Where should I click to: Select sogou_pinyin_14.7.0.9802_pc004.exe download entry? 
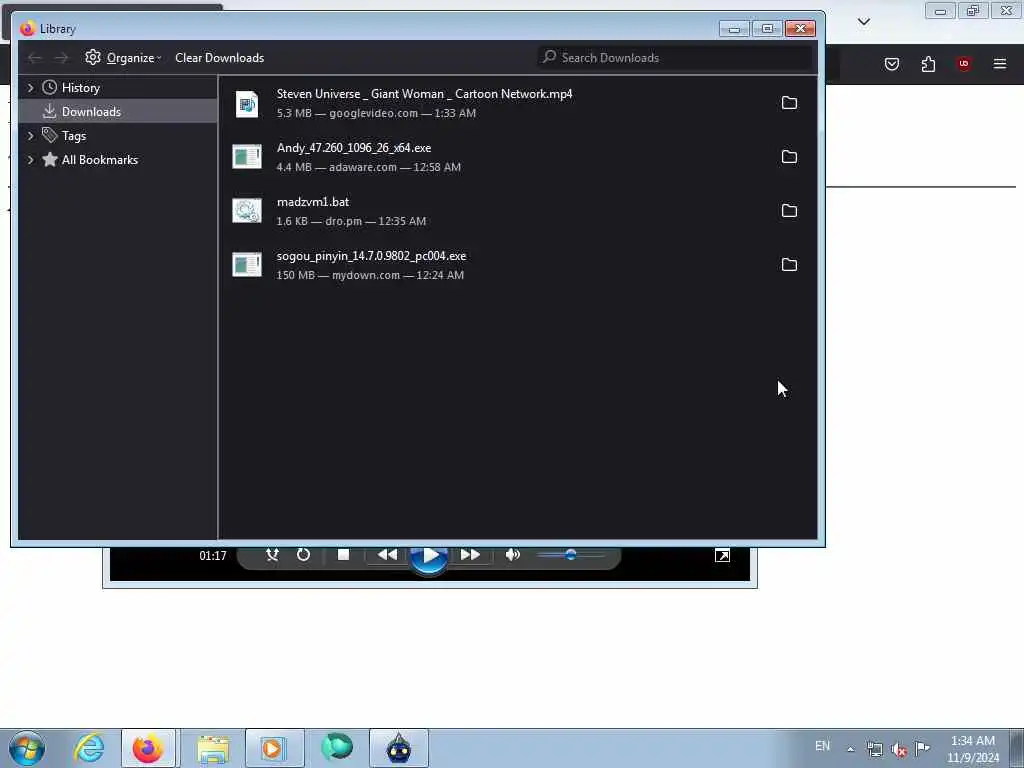pos(517,264)
